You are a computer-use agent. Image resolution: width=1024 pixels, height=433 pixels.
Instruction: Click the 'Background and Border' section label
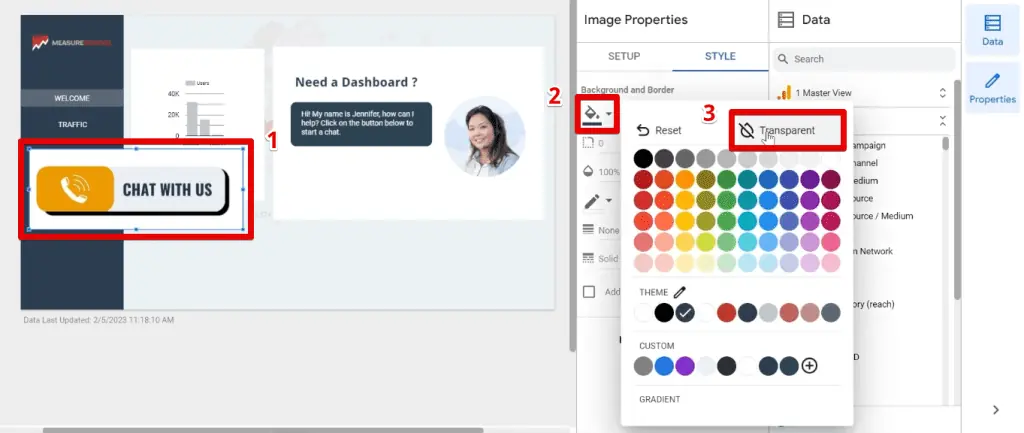627,90
